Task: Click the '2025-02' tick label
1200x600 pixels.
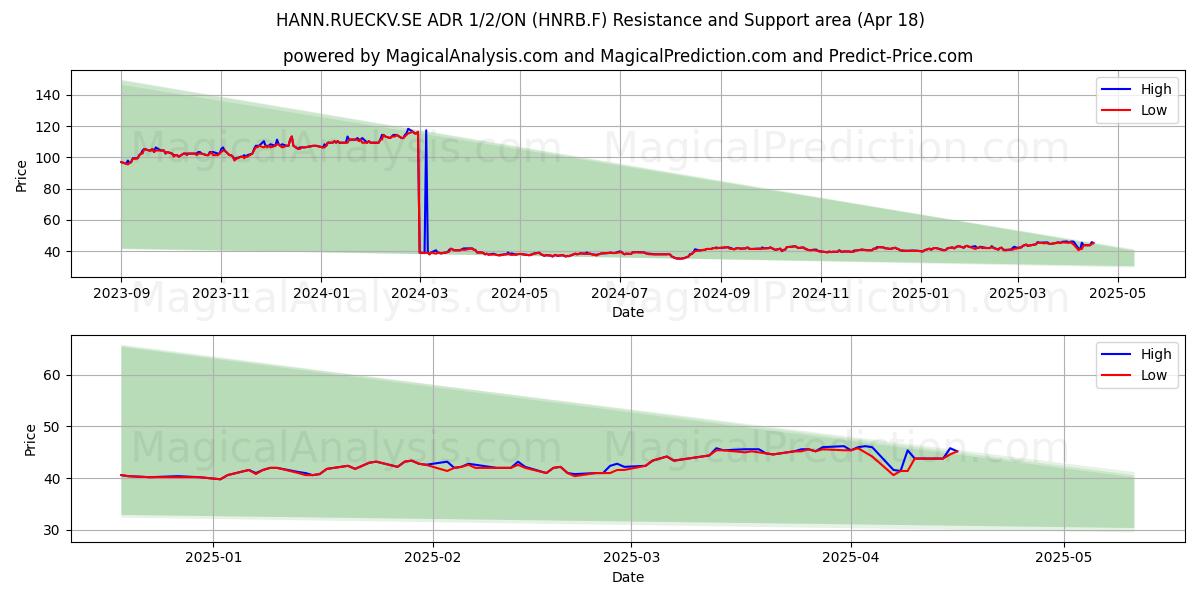Action: (435, 558)
